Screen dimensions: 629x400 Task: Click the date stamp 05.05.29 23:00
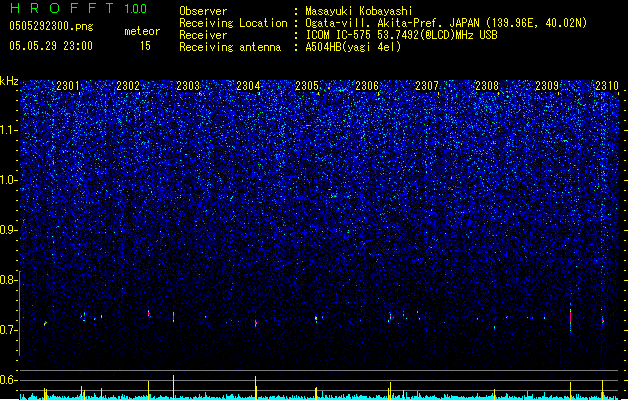coord(51,46)
